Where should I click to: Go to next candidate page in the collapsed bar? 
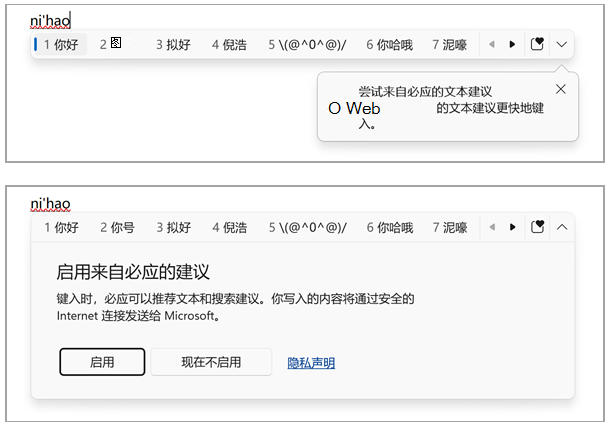[513, 44]
